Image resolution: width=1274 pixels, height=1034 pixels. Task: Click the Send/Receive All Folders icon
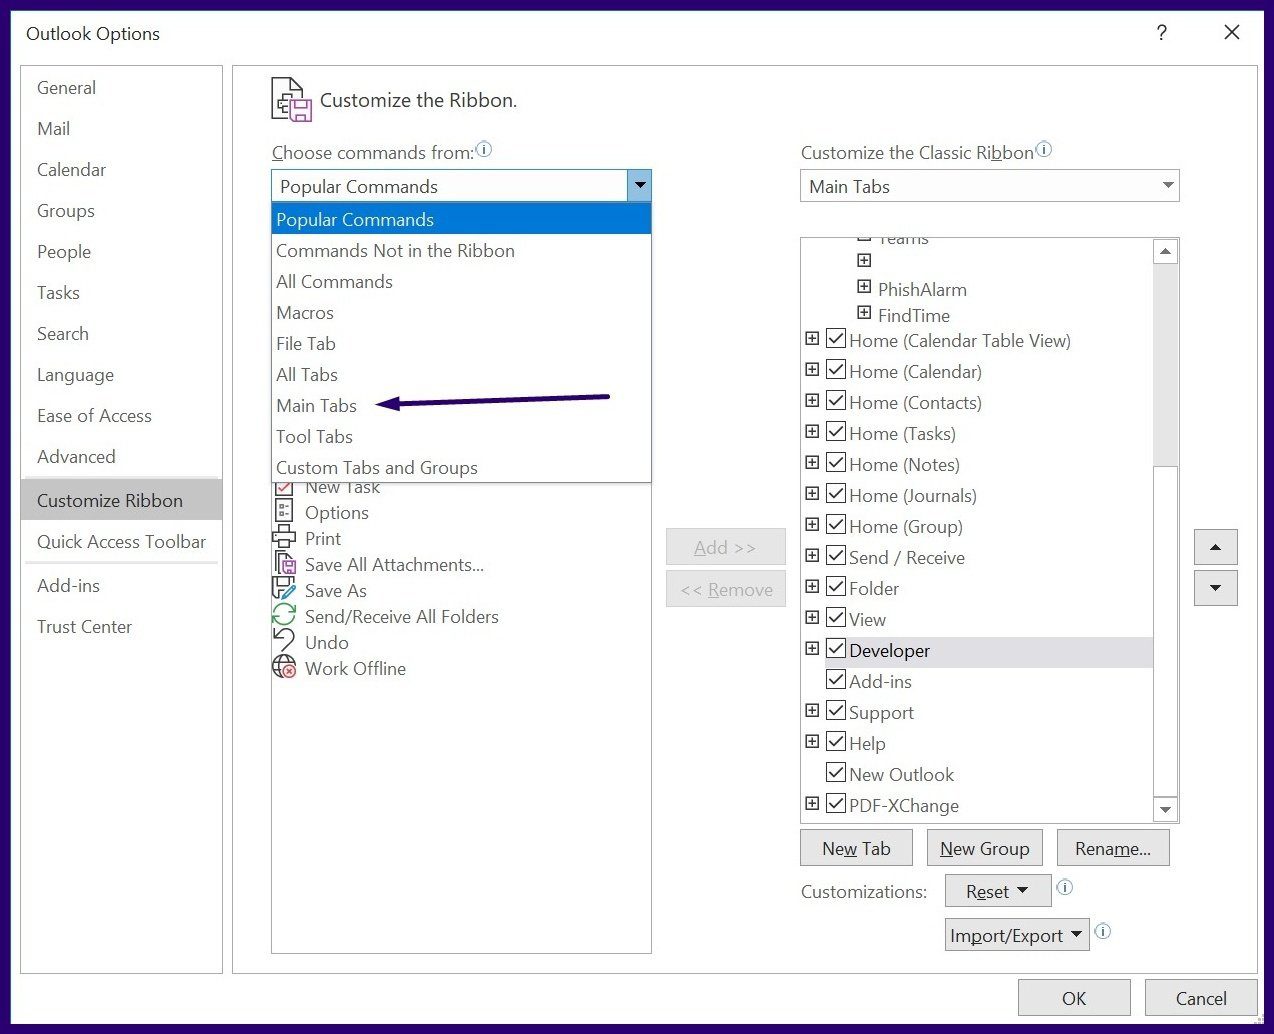284,616
